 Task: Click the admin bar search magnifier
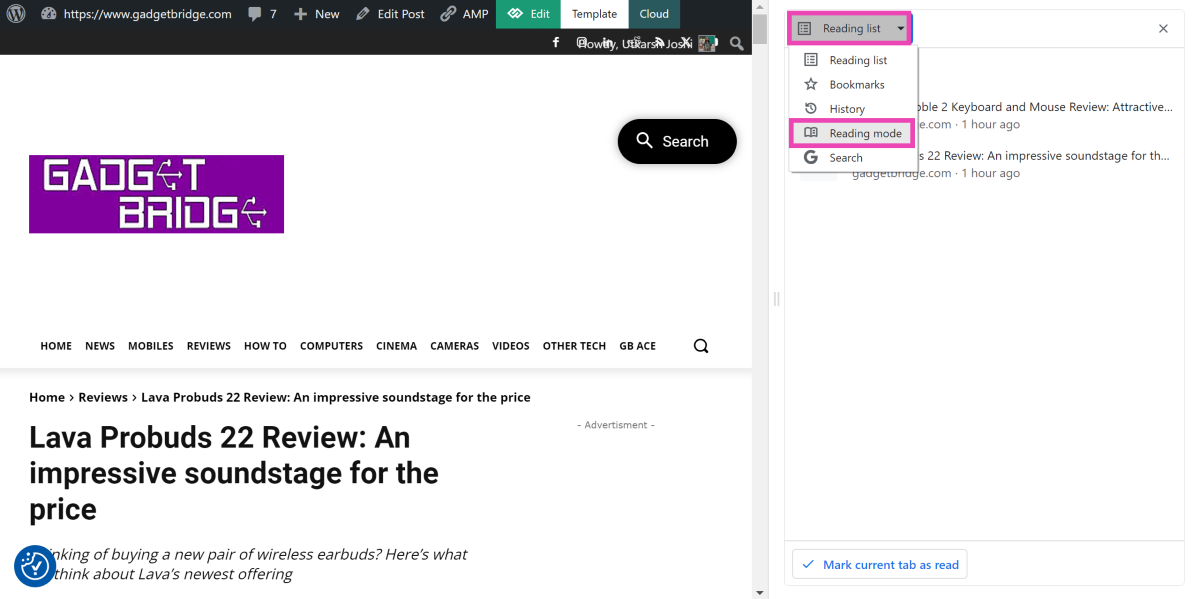point(737,43)
